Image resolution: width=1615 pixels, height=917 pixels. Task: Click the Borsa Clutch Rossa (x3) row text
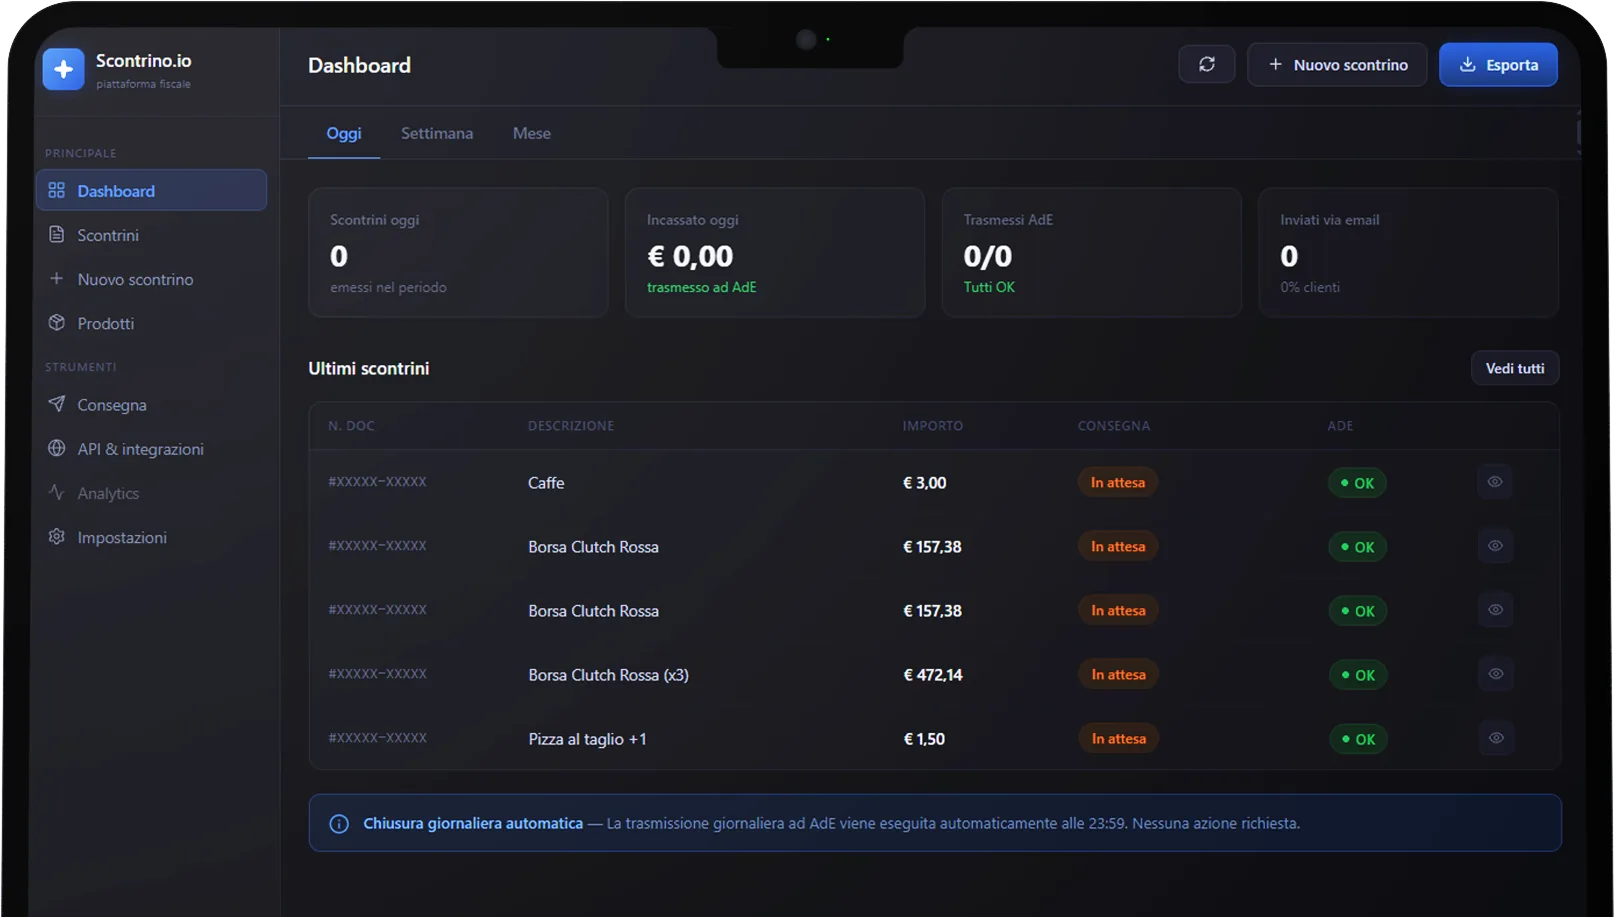(x=609, y=675)
